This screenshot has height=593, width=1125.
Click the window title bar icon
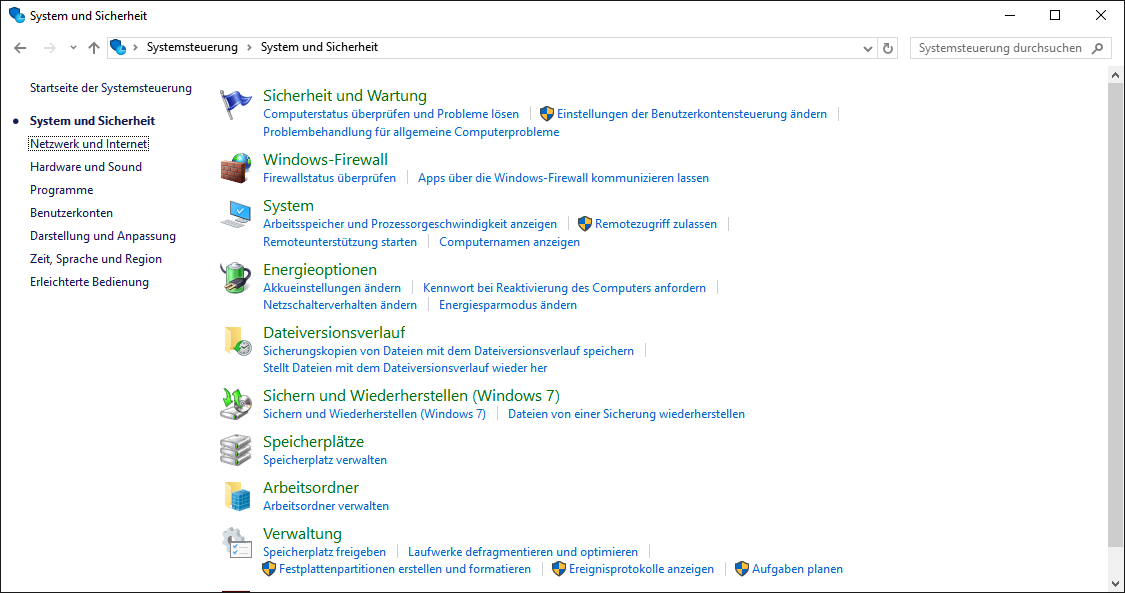tap(17, 15)
